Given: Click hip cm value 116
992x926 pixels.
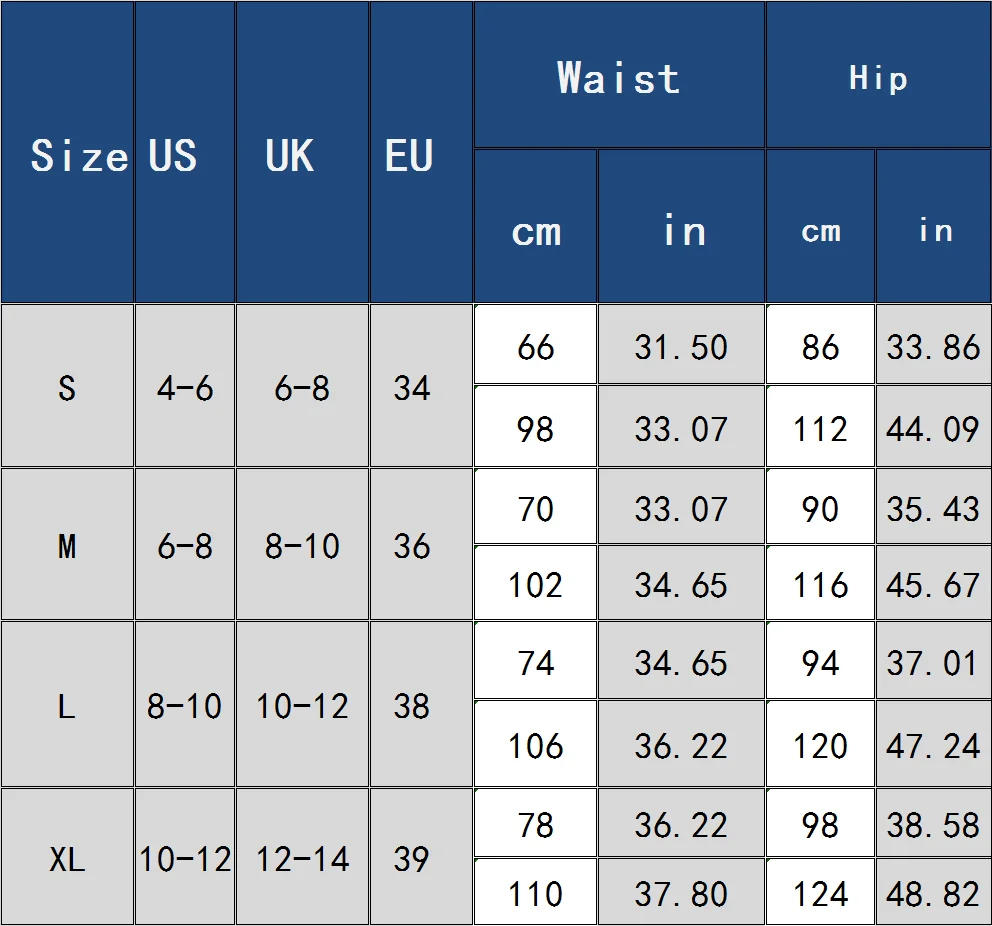Looking at the screenshot, I should pos(821,583).
